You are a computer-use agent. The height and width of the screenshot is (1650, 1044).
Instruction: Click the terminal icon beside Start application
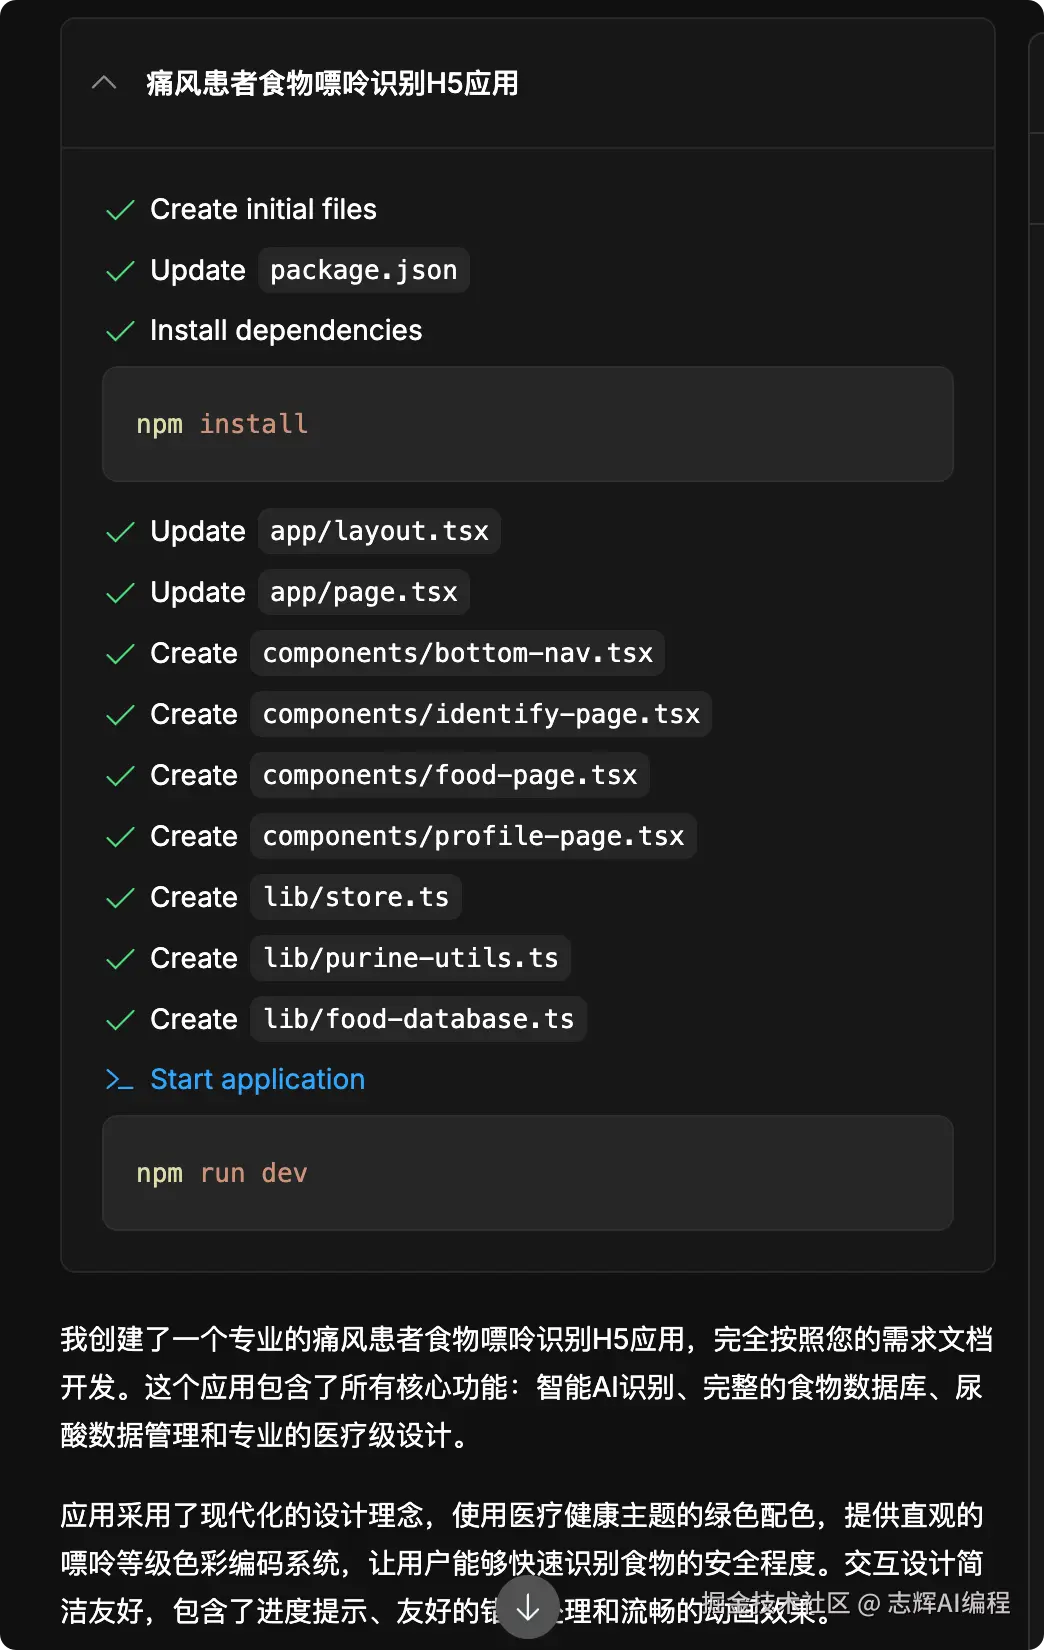tap(119, 1080)
